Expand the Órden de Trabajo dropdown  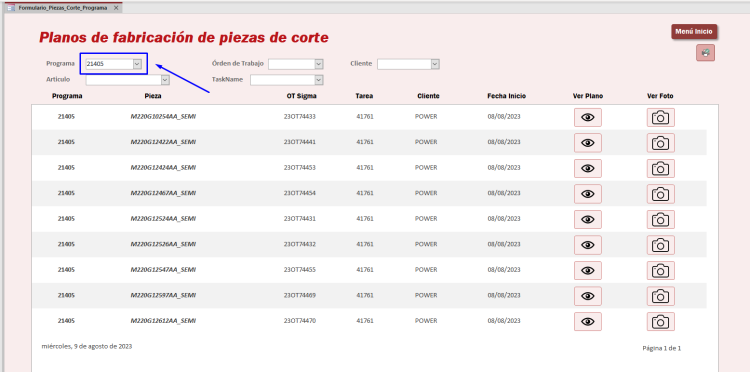(x=319, y=64)
